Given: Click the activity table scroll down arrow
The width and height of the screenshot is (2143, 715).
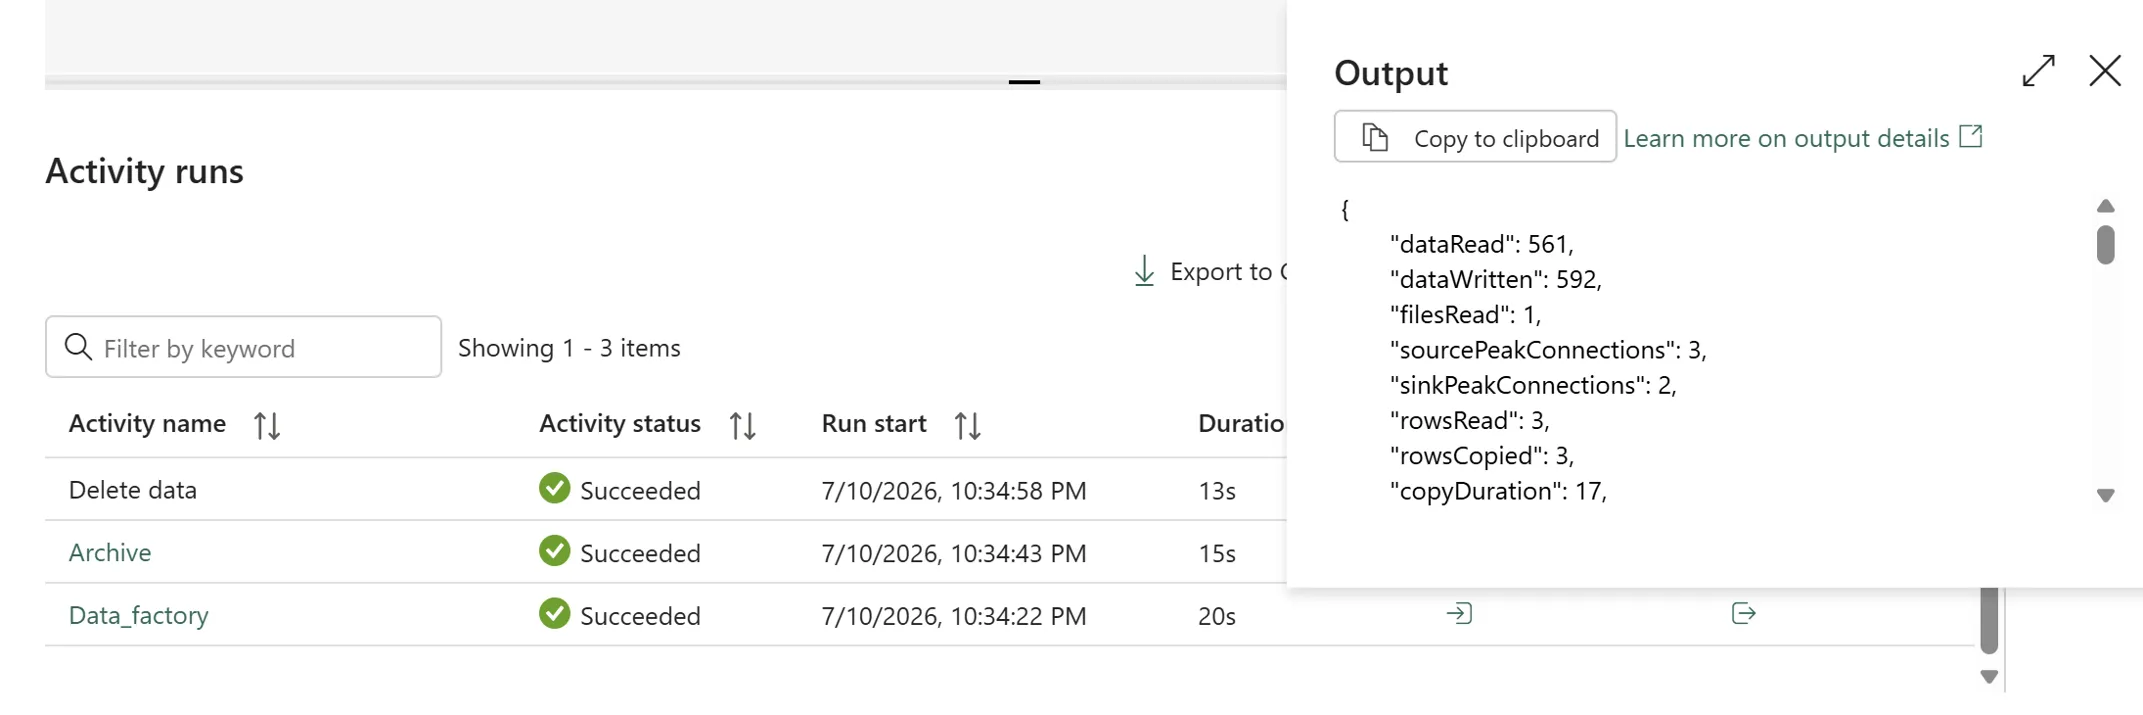Looking at the screenshot, I should tap(1989, 677).
